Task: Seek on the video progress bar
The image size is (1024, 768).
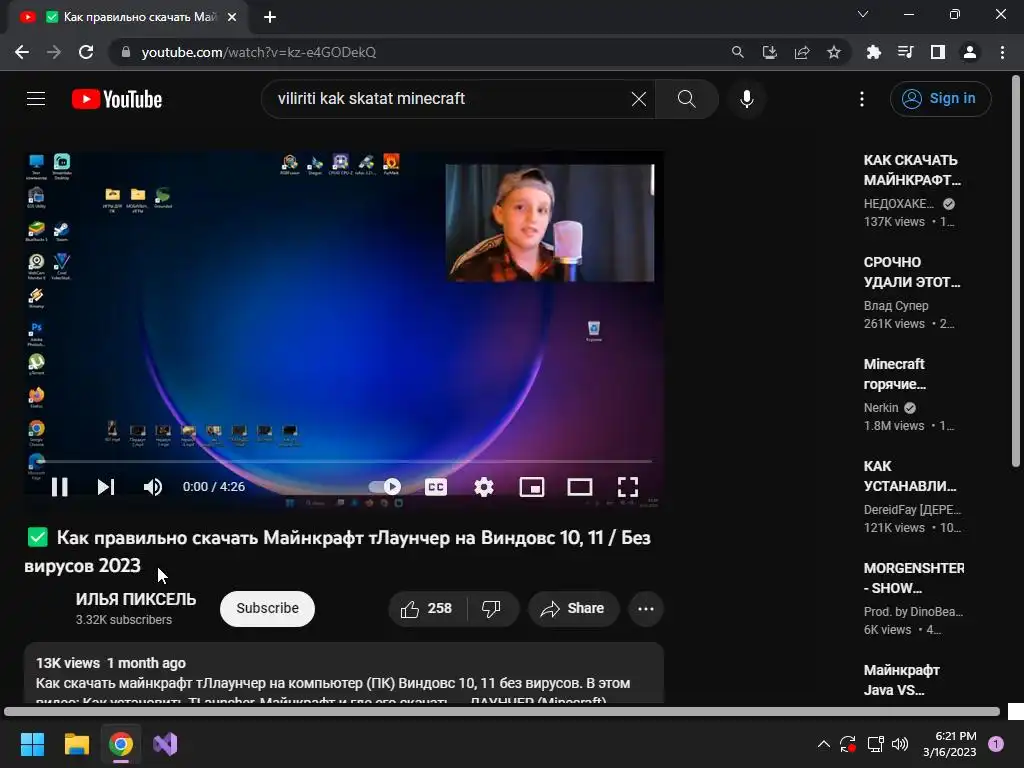Action: pyautogui.click(x=345, y=461)
